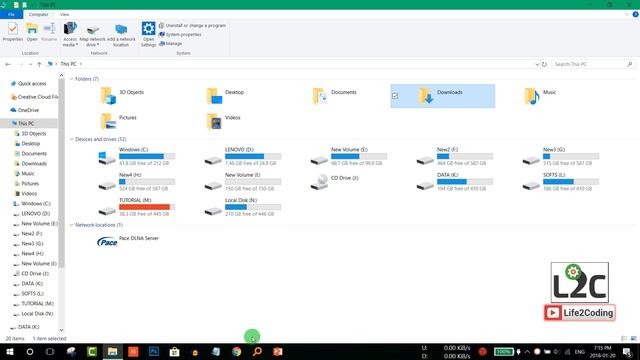Select Windows (C:) in navigation tree
This screenshot has height=360, width=640.
[36, 204]
